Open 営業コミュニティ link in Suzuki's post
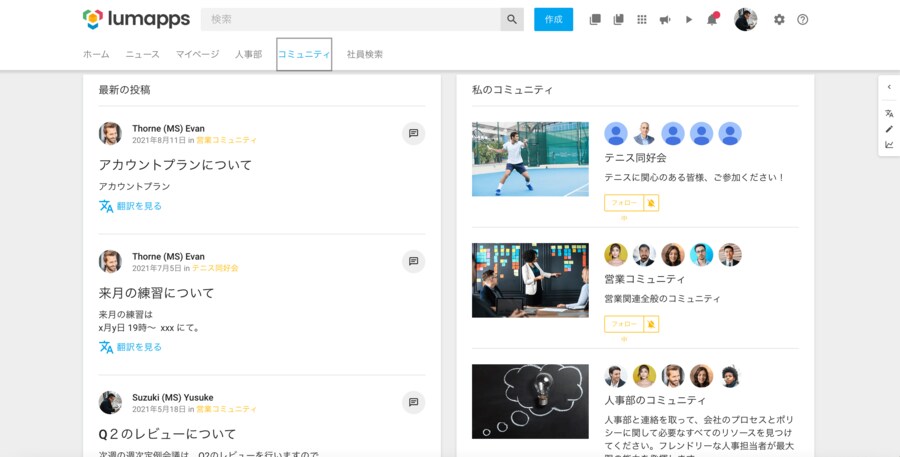This screenshot has height=457, width=900. tap(227, 409)
